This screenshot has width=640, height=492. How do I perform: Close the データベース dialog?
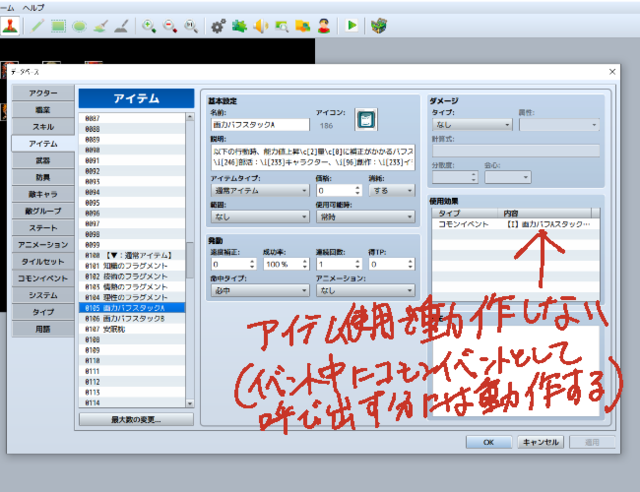(x=612, y=72)
